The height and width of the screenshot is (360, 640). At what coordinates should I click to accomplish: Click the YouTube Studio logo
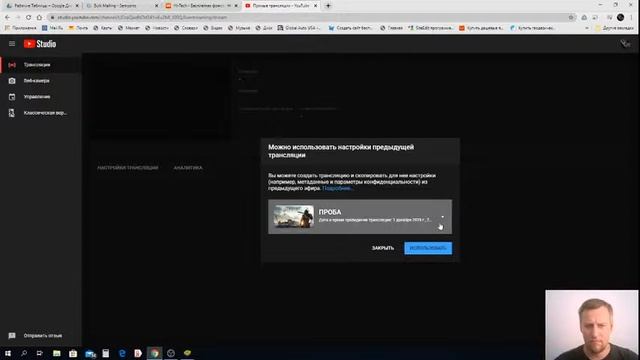(x=40, y=44)
